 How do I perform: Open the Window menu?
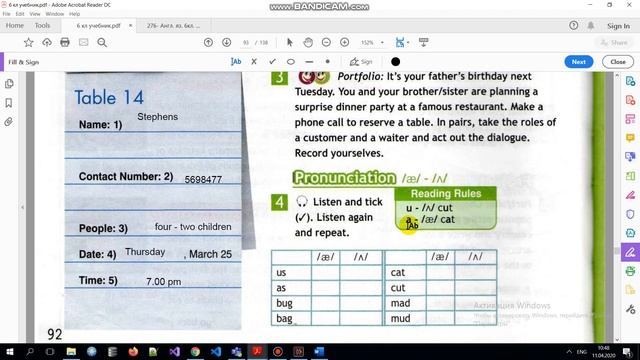click(x=55, y=14)
